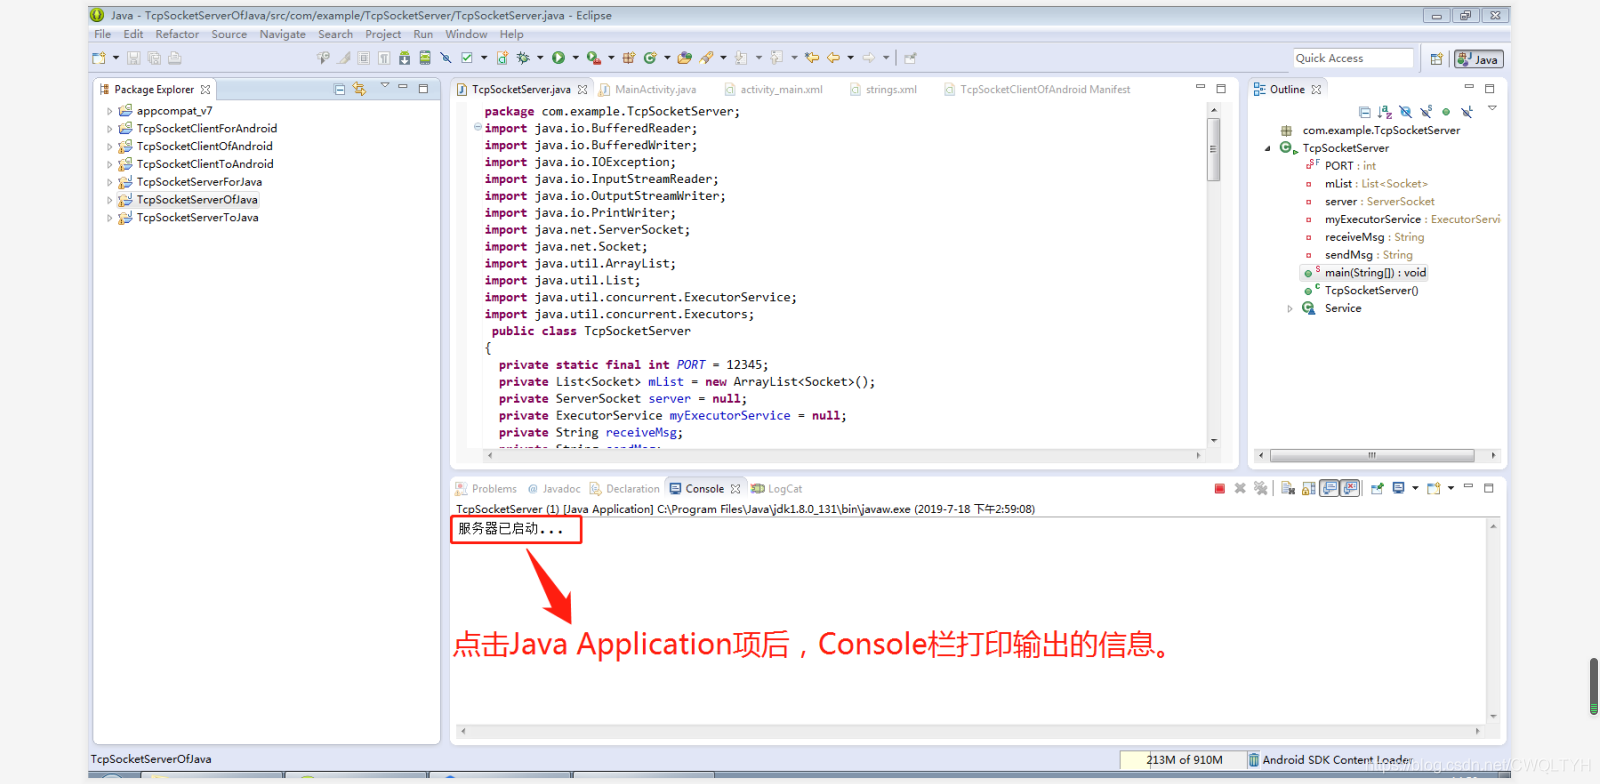Toggle Link with Editor in Package Explorer
The image size is (1600, 784).
tap(359, 89)
